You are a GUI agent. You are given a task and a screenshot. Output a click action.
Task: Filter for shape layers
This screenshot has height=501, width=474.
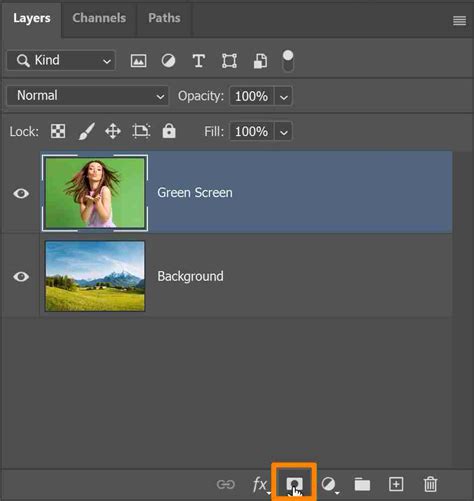230,61
